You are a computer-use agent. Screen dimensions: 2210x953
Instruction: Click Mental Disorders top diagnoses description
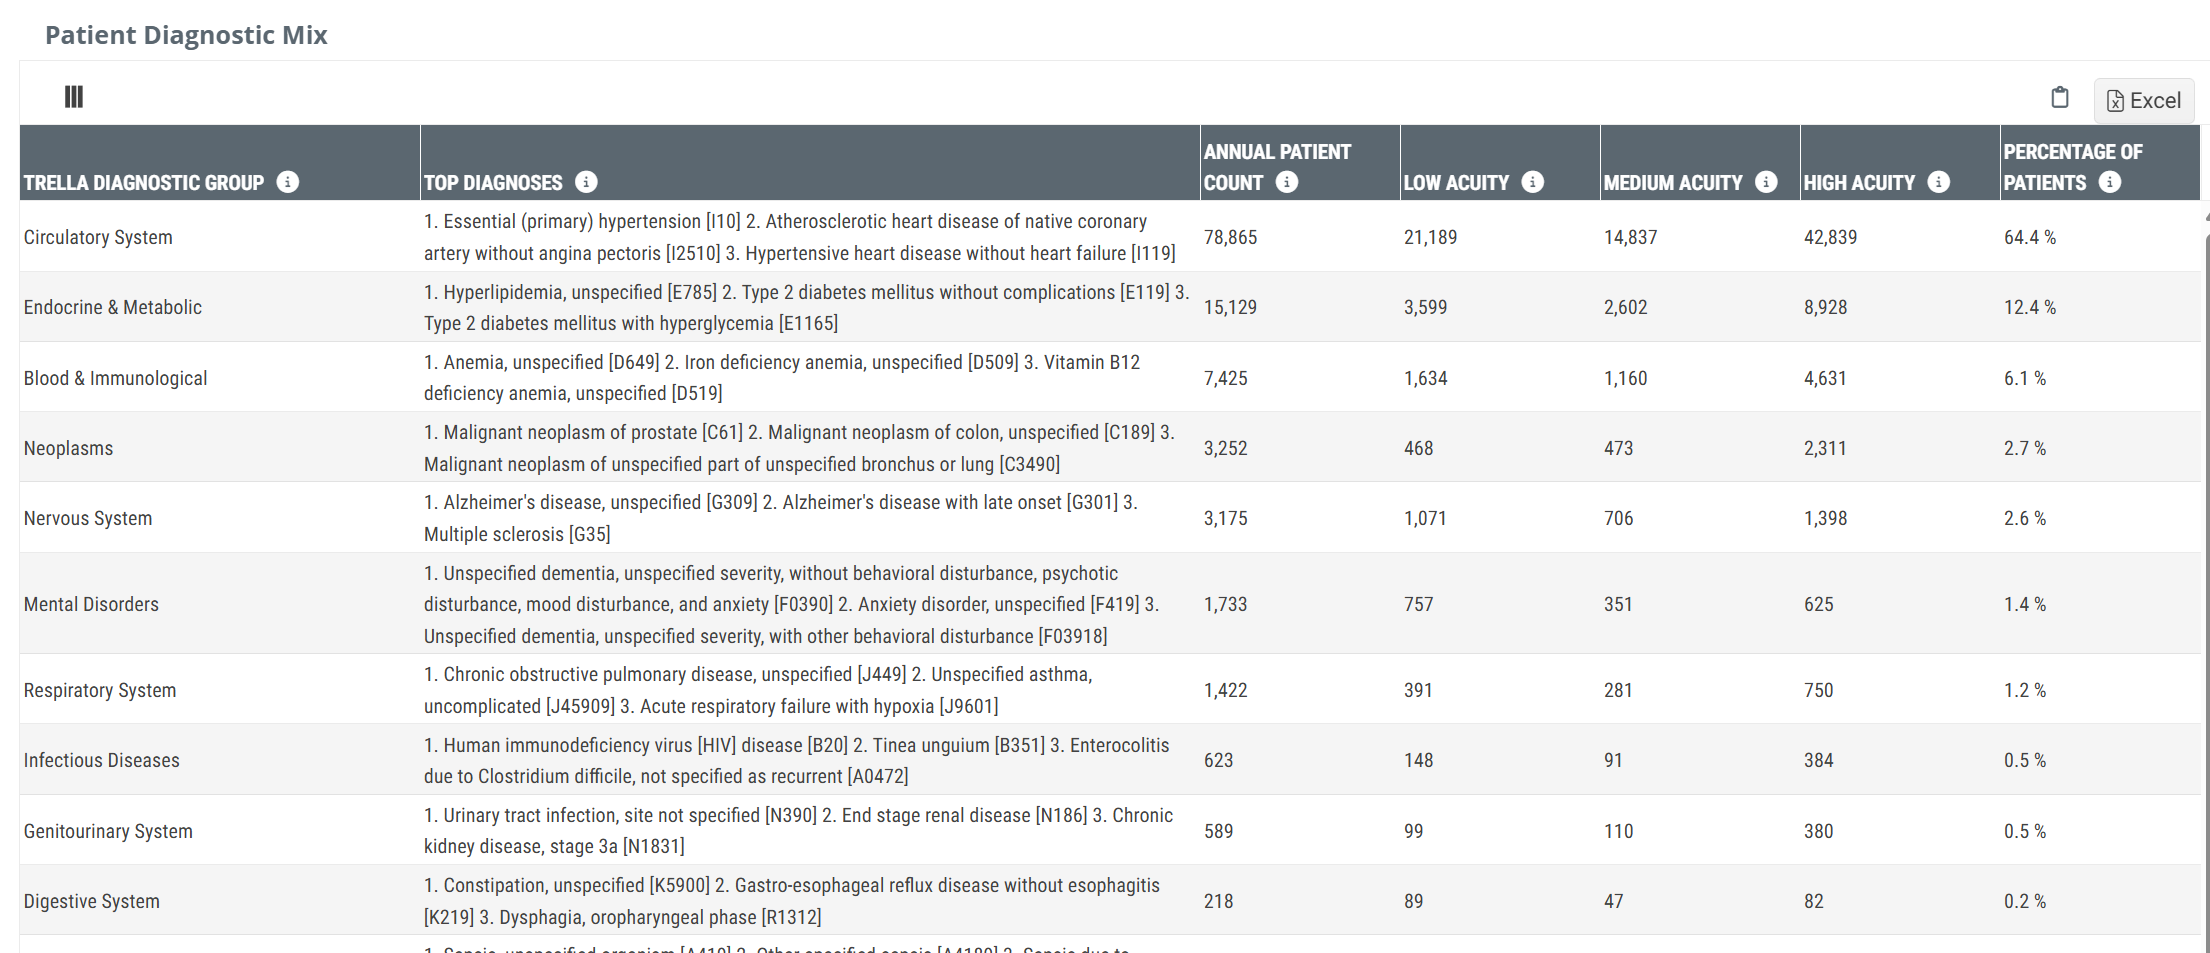click(792, 604)
